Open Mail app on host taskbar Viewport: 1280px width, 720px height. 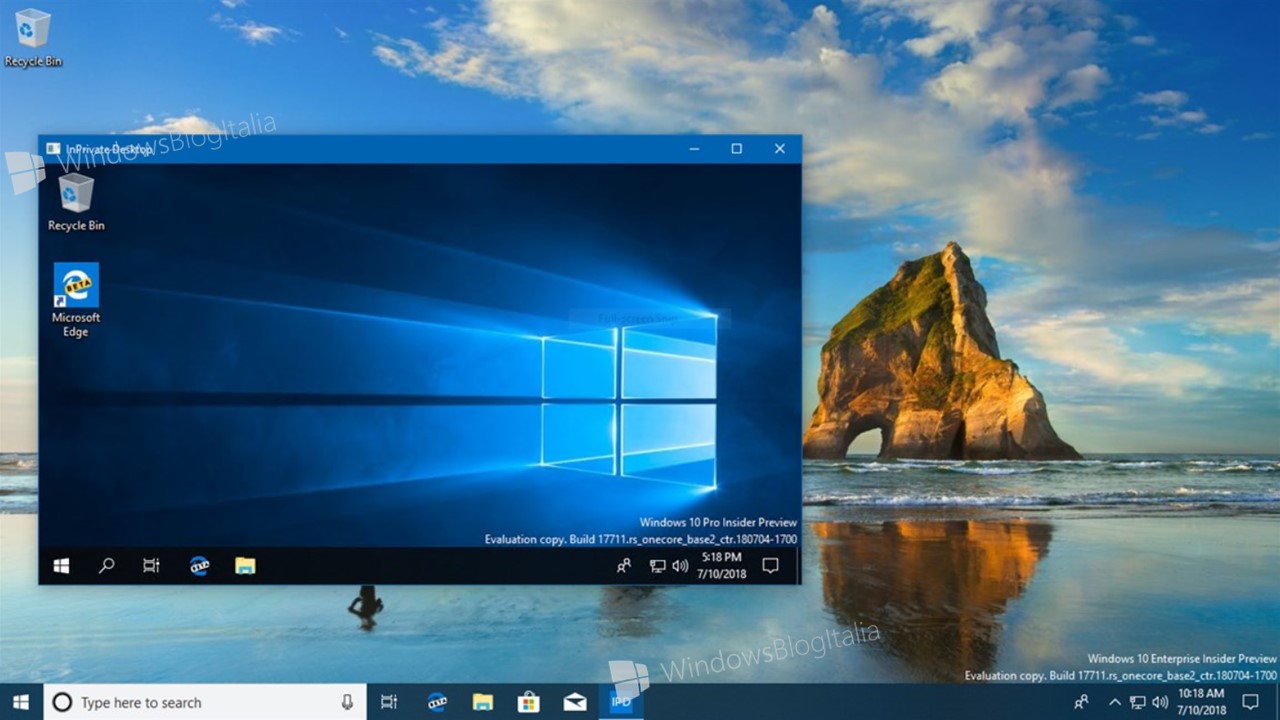point(575,702)
